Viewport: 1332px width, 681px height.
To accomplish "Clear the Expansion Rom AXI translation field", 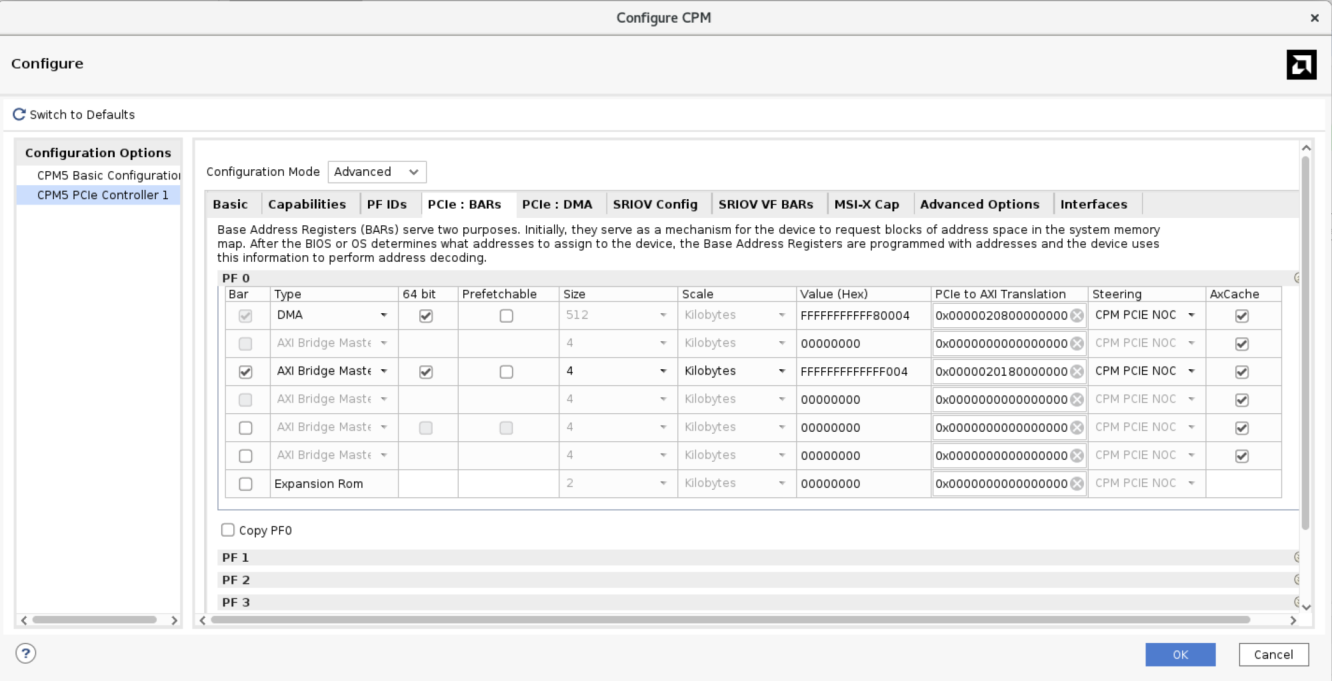I will 1077,484.
